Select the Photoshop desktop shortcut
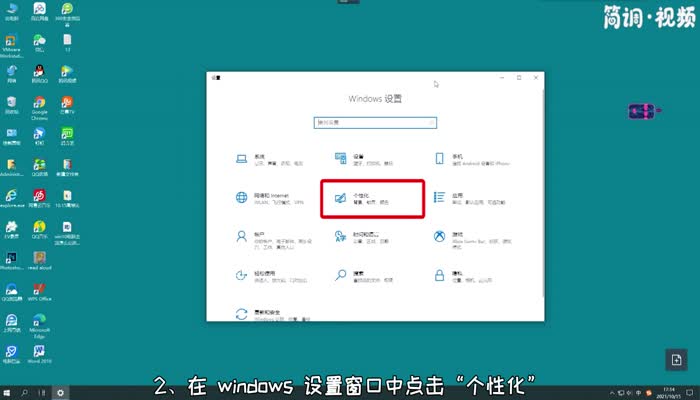700x400 pixels. (12, 261)
